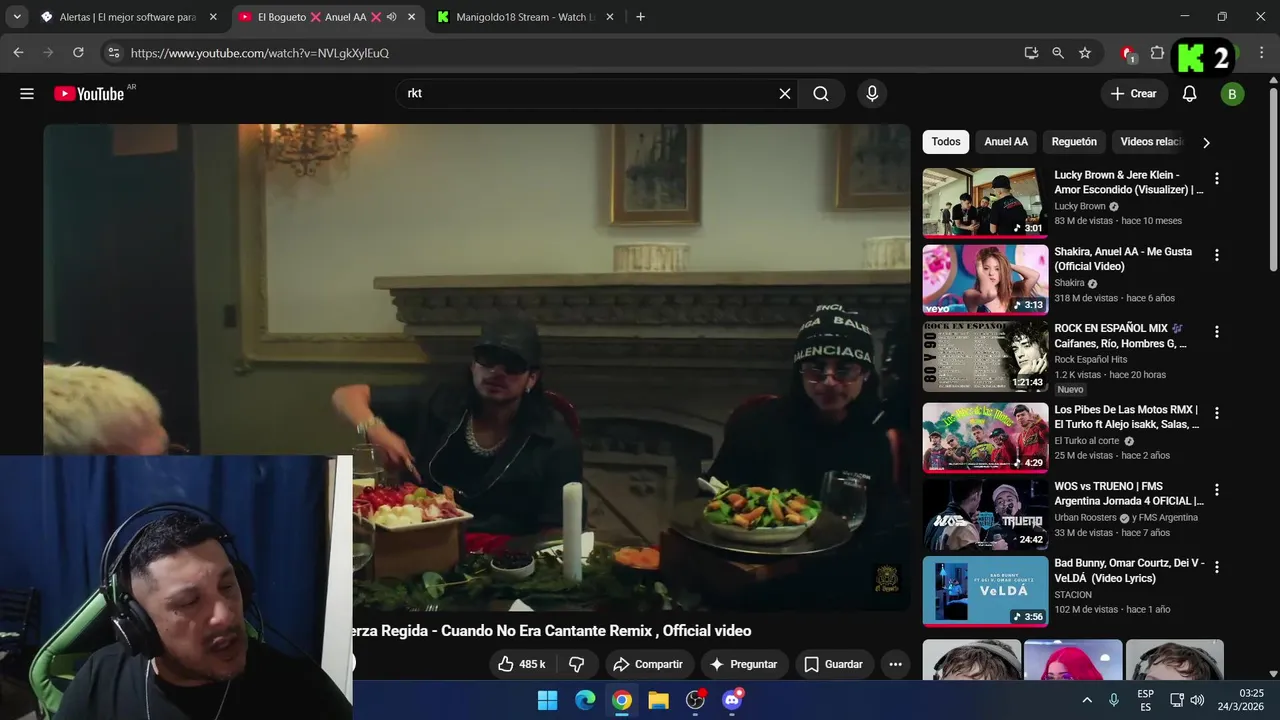Switch to Manigoldo18 Stream tab

525,17
